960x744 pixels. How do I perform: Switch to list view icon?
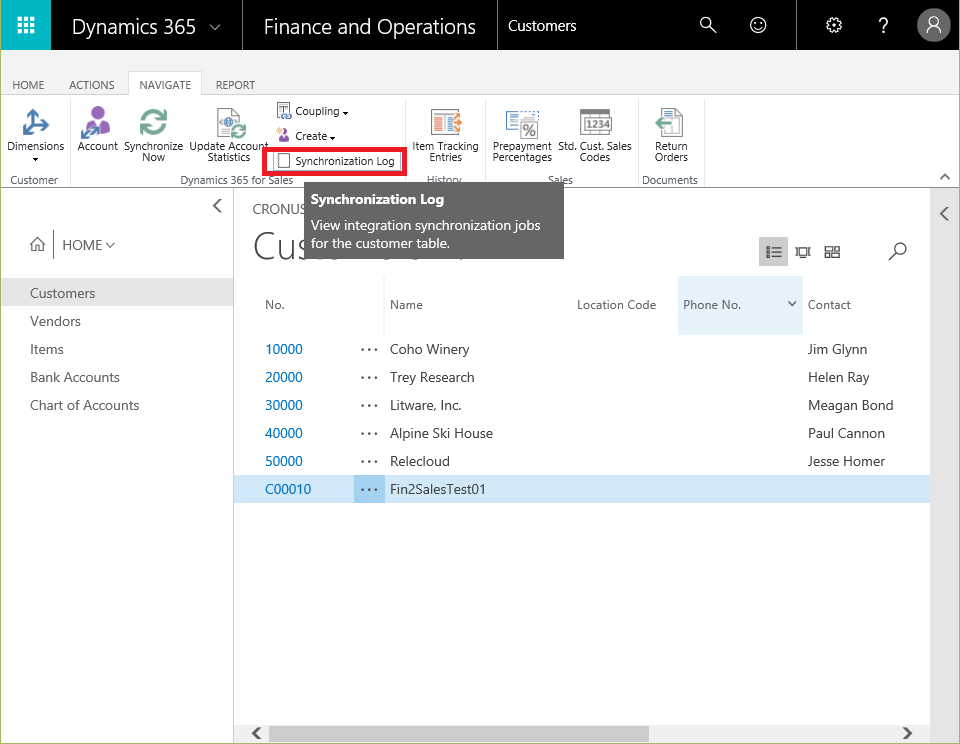(x=773, y=252)
